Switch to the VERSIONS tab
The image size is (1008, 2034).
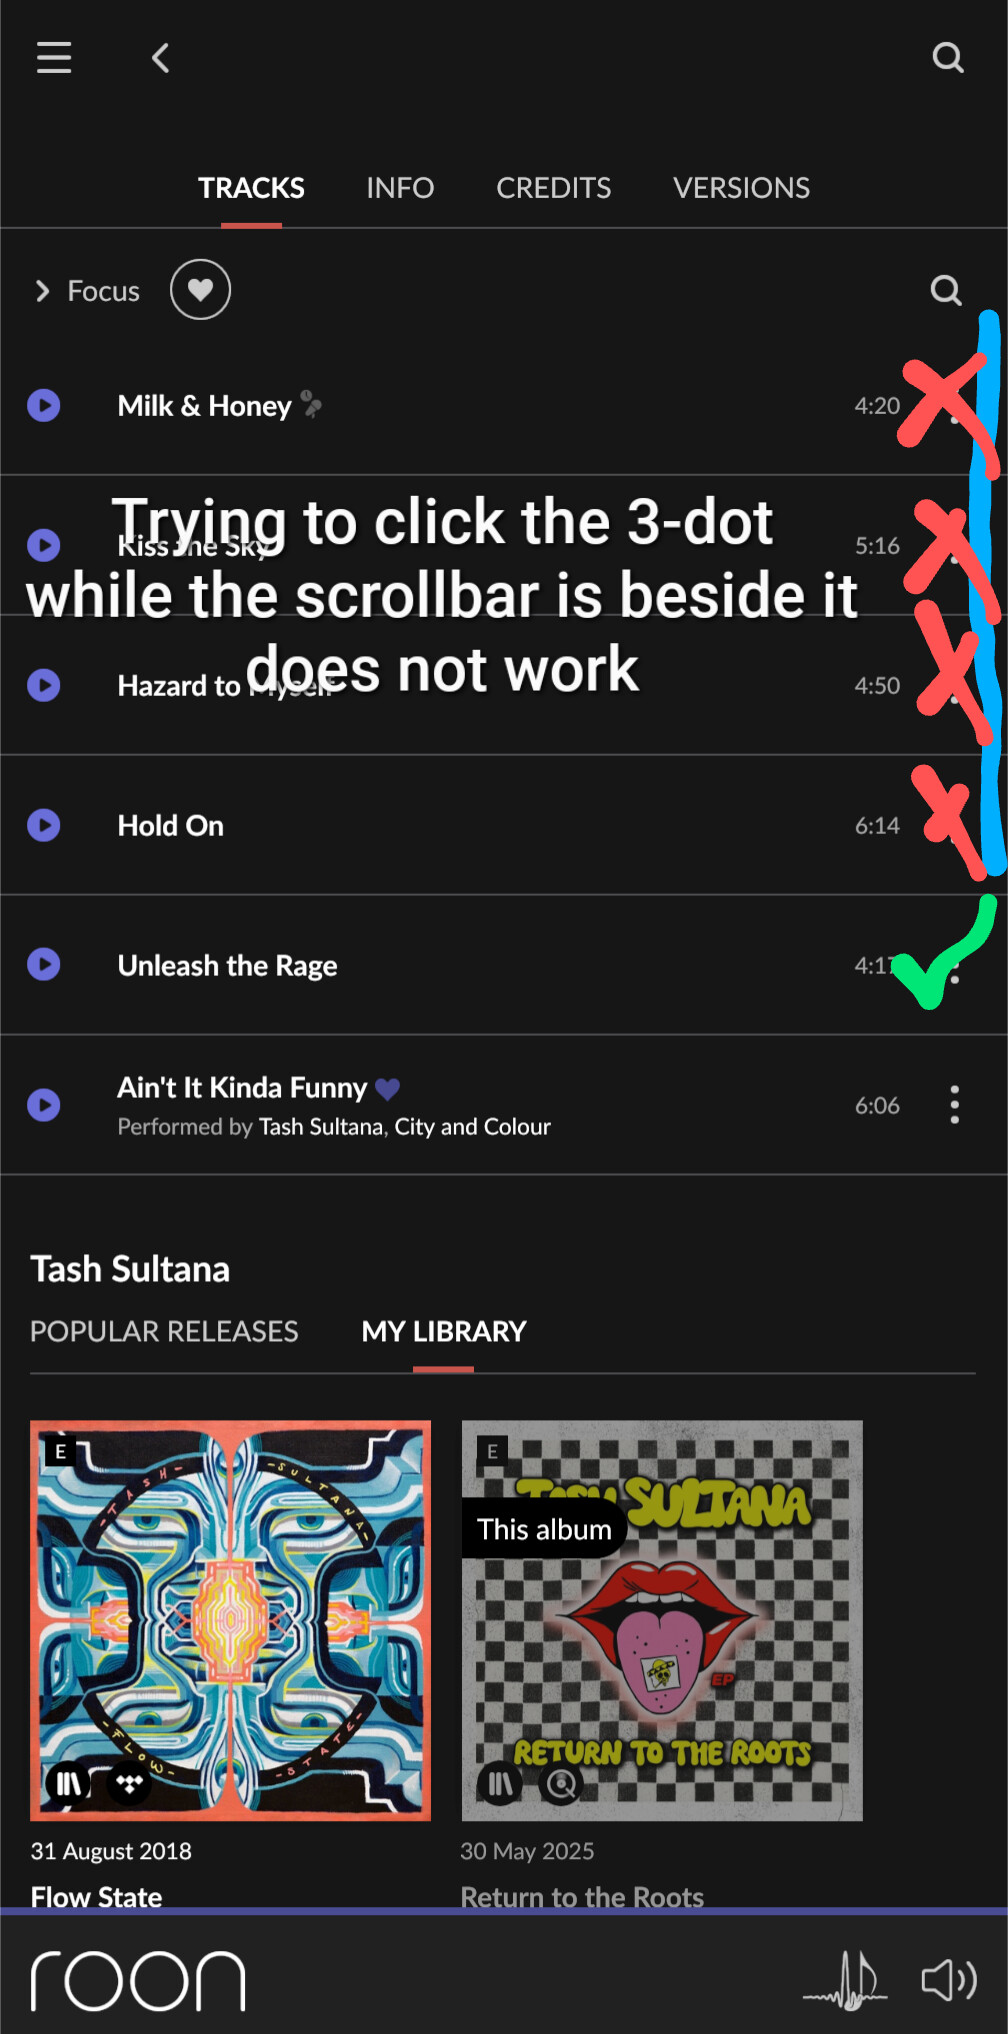coord(741,188)
